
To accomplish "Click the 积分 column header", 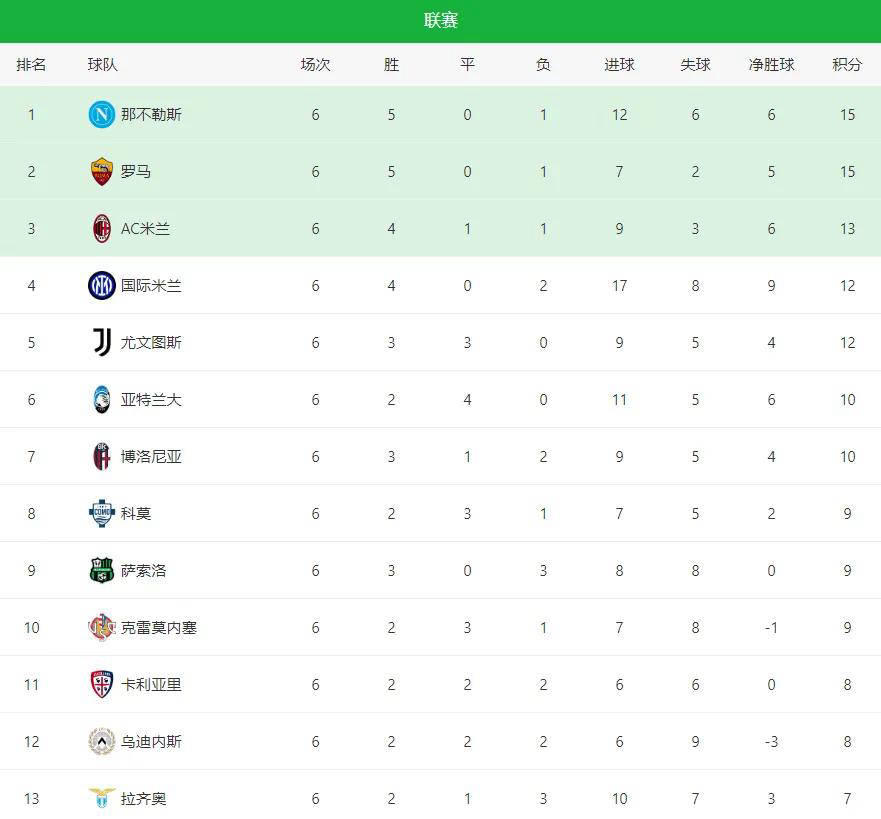I will [x=847, y=65].
